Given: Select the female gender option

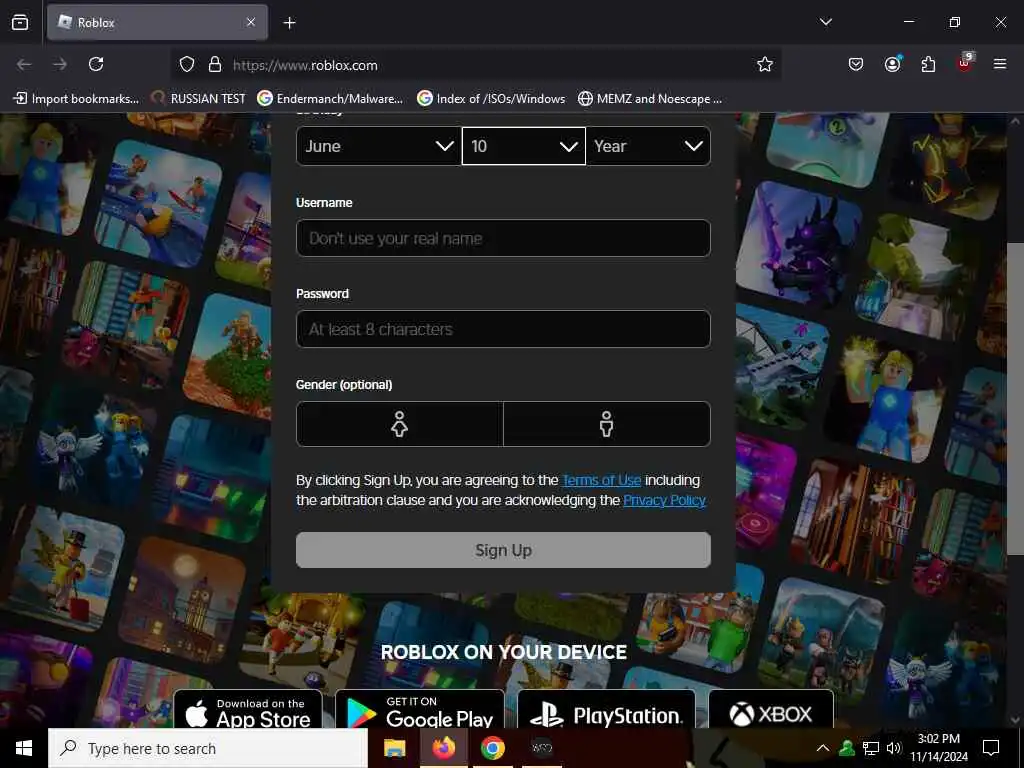Looking at the screenshot, I should tap(400, 424).
